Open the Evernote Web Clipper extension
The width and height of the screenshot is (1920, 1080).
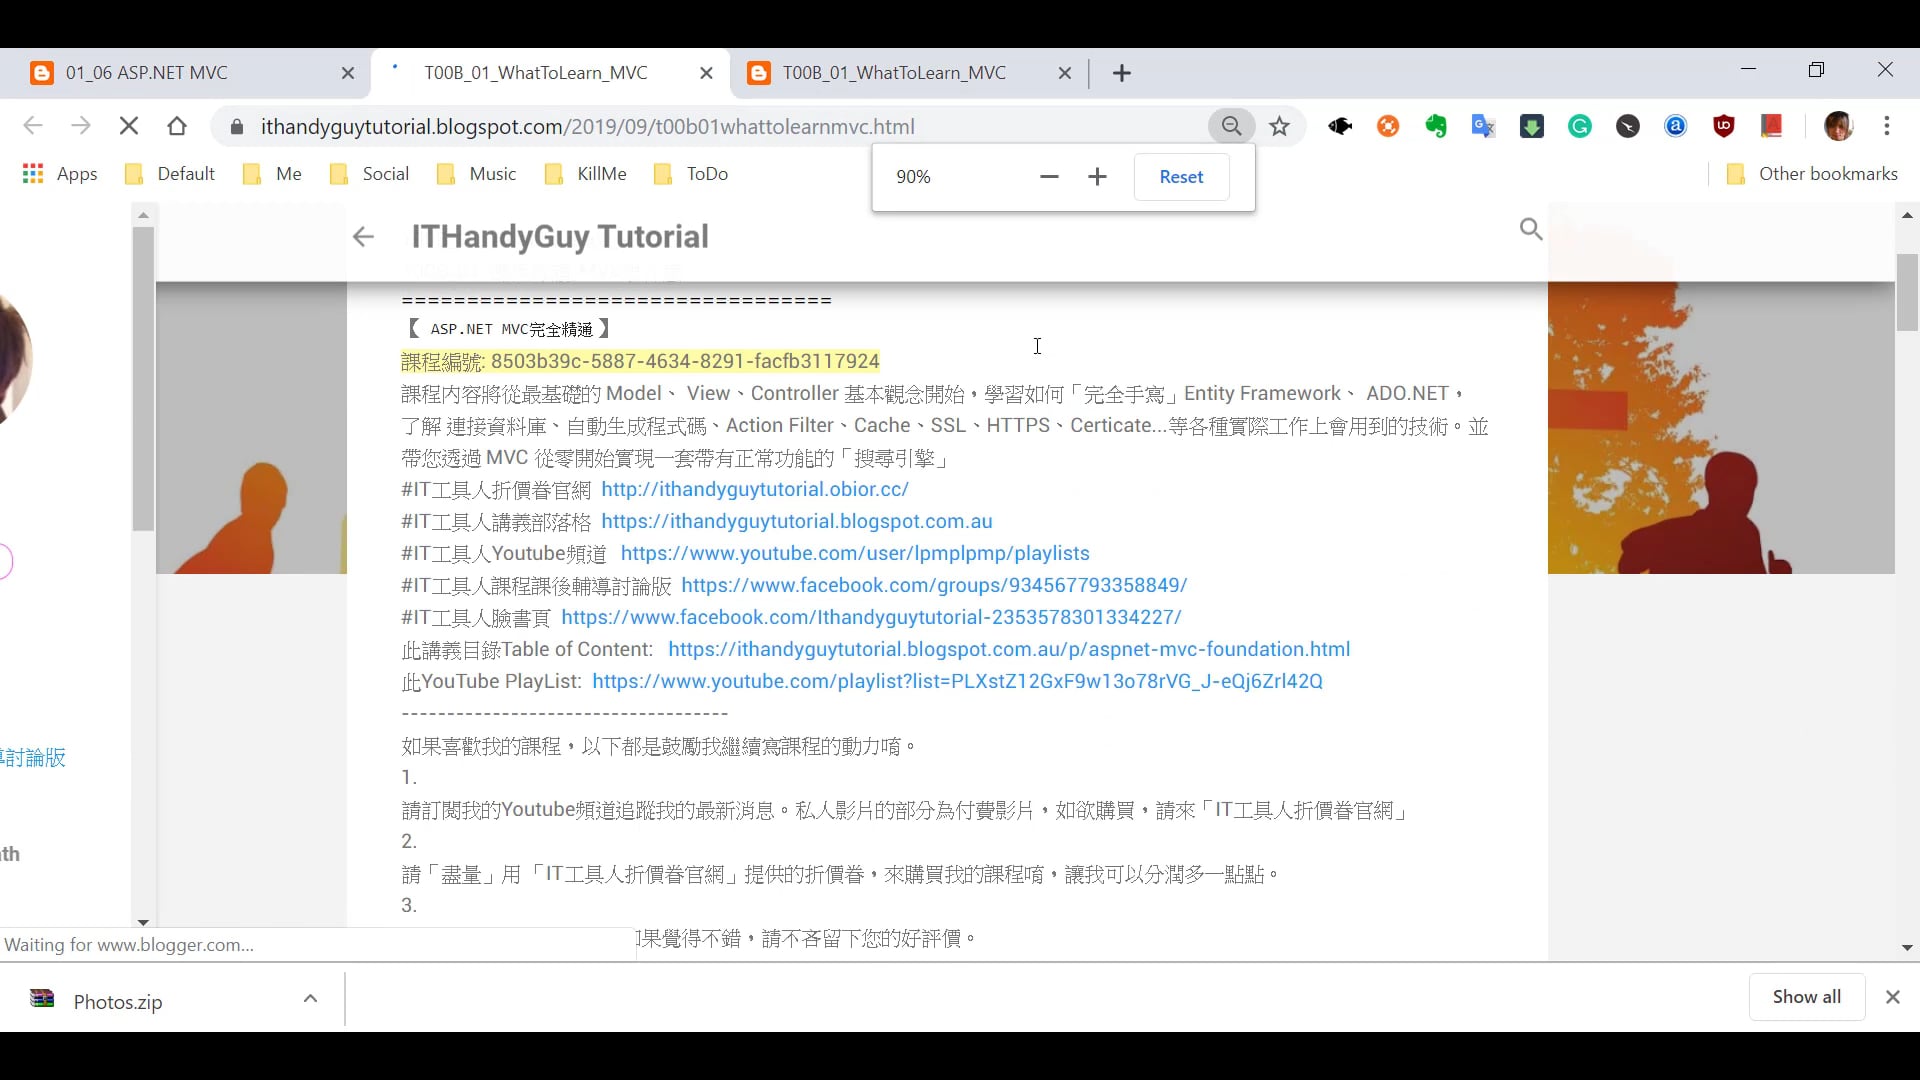1436,126
